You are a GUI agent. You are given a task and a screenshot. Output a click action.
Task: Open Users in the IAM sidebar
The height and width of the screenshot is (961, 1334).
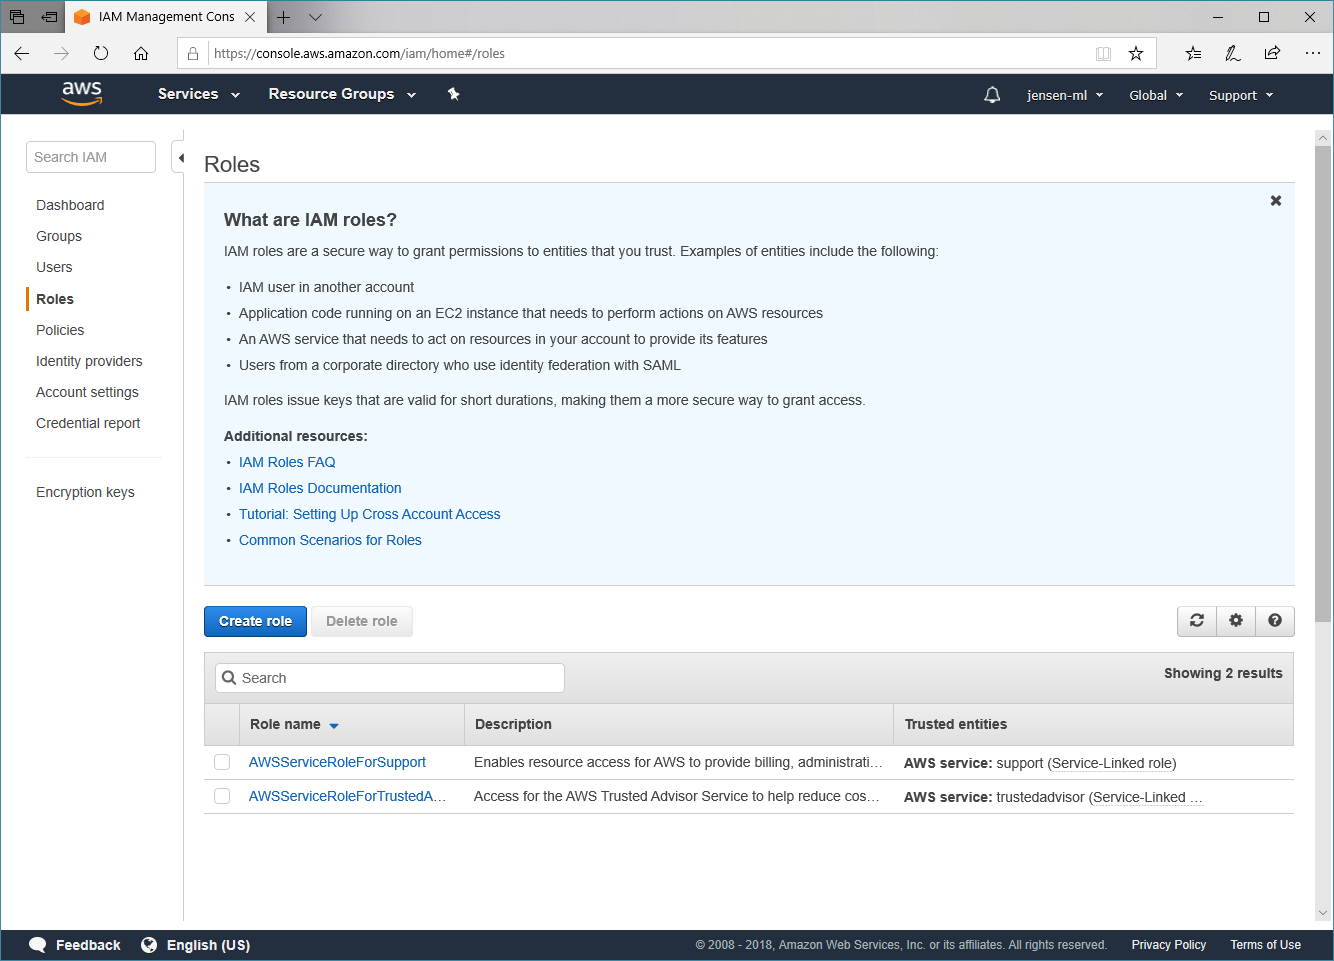[x=54, y=267]
